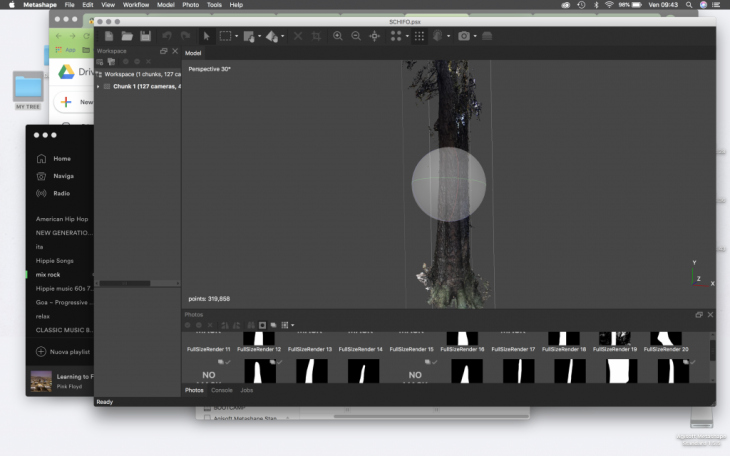
Task: Select the Navigation arrow cursor tool
Action: coord(207,36)
